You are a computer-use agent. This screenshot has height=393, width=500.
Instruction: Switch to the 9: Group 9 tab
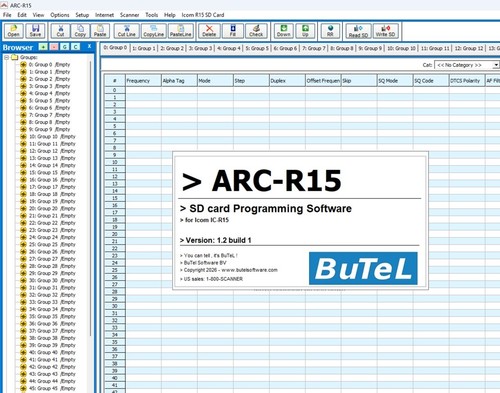point(370,48)
